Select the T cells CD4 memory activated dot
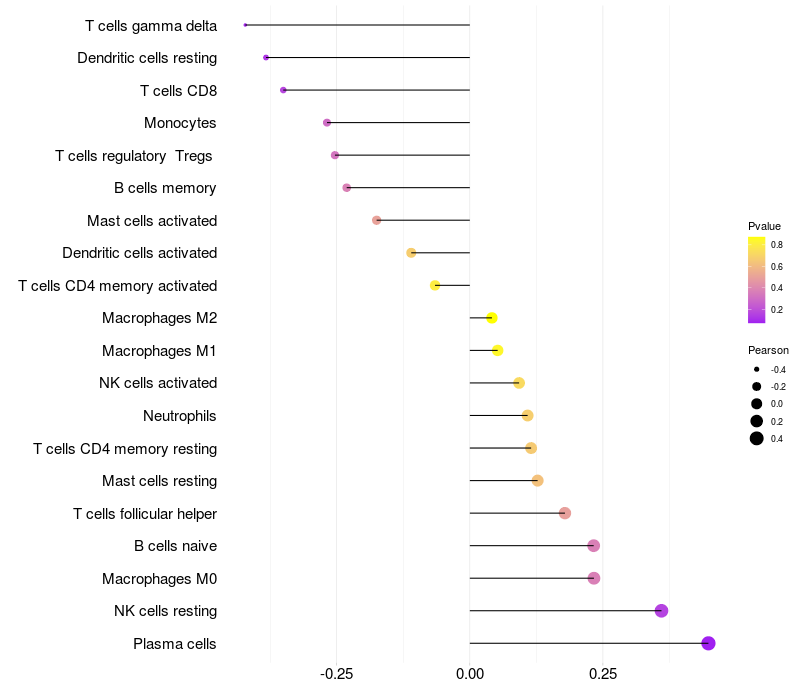800x700 pixels. click(x=435, y=285)
